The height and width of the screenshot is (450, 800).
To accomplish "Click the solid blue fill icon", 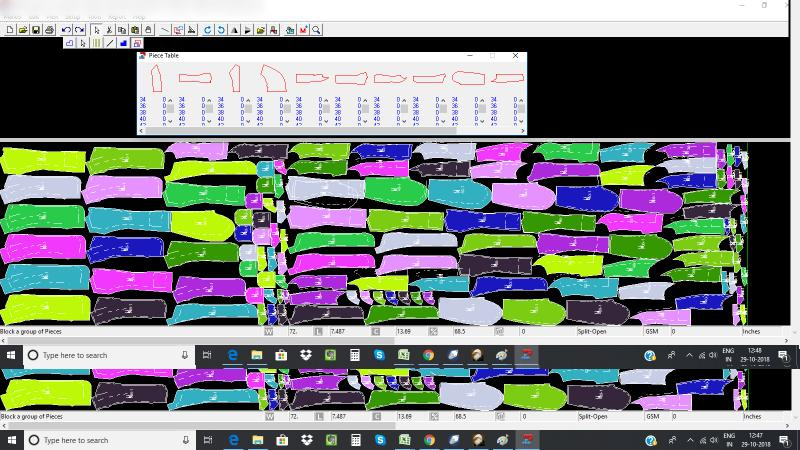I will click(123, 43).
